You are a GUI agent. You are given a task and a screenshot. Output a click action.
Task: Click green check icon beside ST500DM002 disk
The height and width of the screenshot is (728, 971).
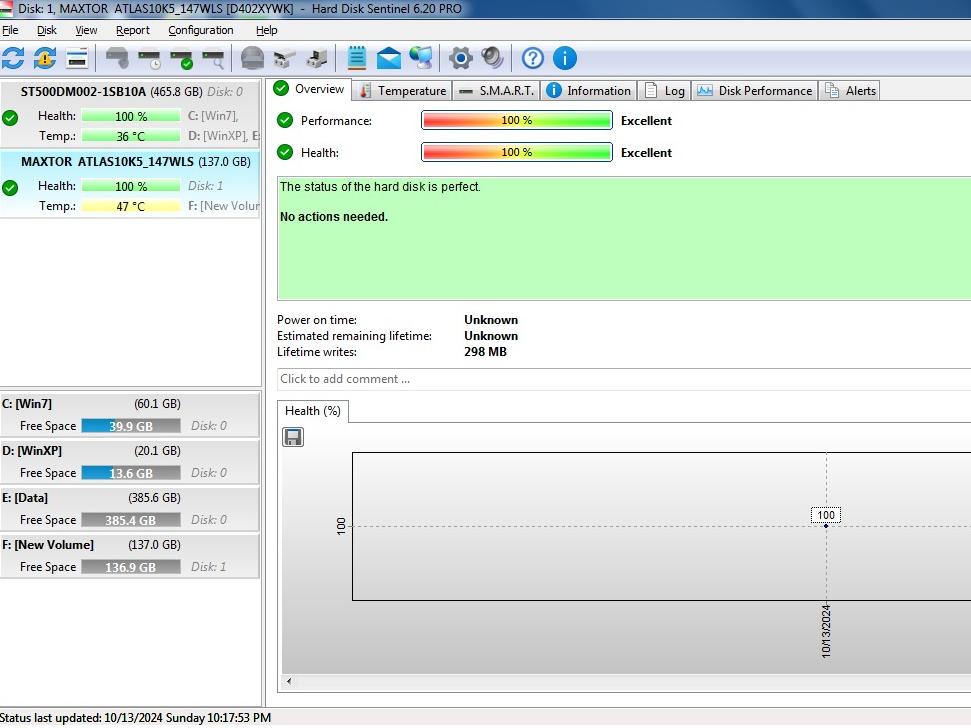coord(10,118)
